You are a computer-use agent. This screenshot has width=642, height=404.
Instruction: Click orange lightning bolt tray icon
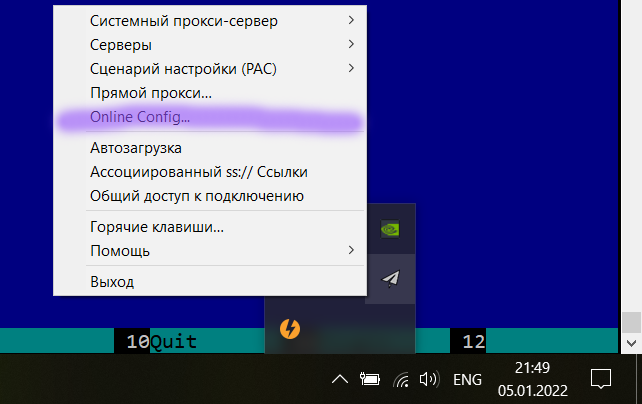pyautogui.click(x=290, y=329)
